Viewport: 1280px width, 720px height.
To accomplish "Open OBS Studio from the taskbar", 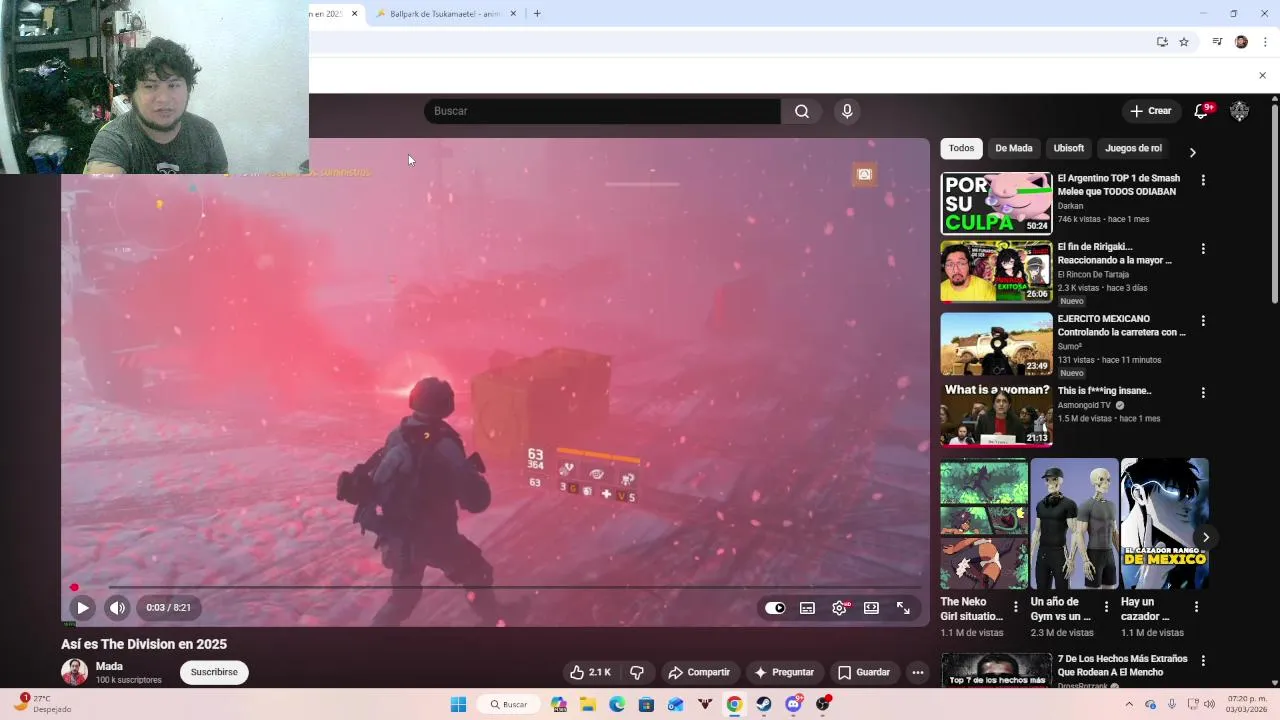I will (822, 704).
